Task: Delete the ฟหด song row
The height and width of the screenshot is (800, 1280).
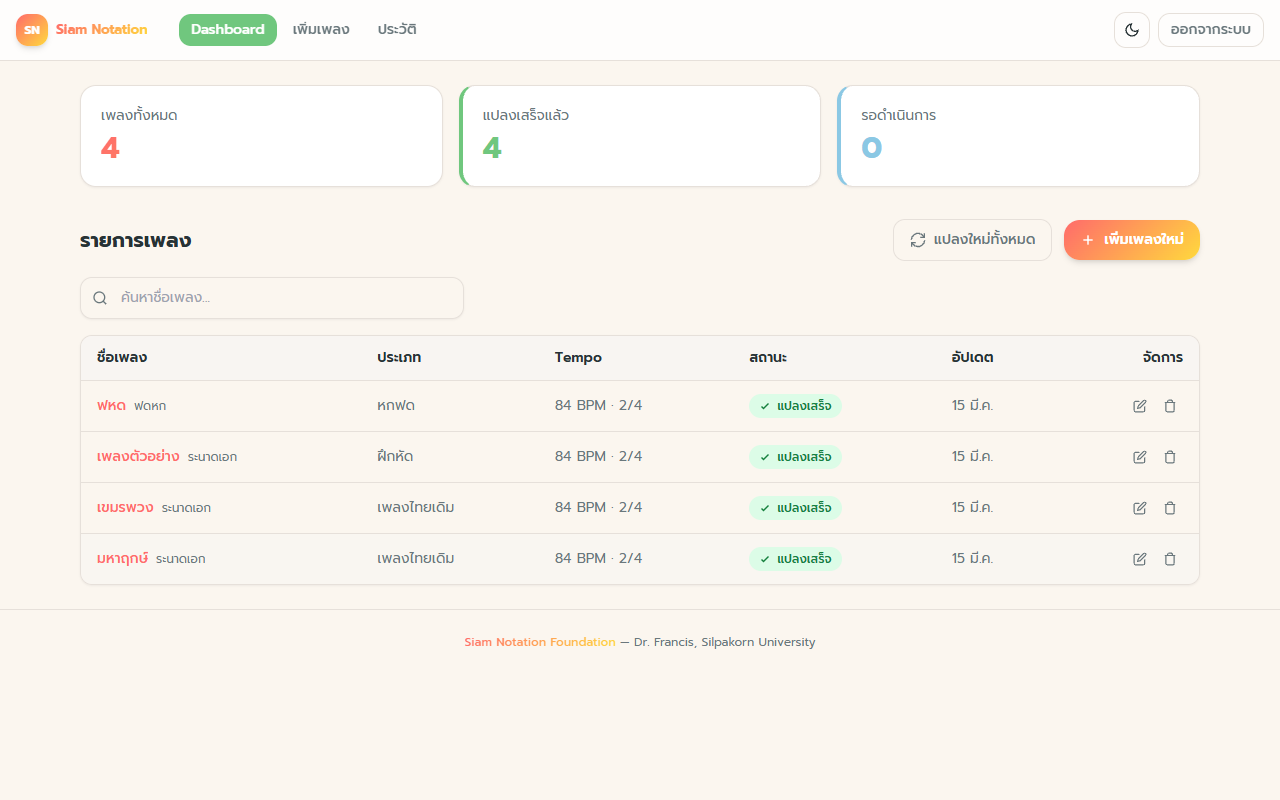Action: pos(1170,406)
